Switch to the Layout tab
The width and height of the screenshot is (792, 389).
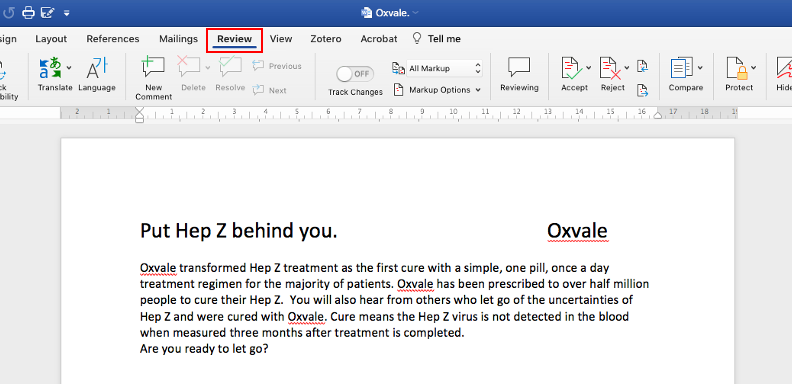(51, 39)
